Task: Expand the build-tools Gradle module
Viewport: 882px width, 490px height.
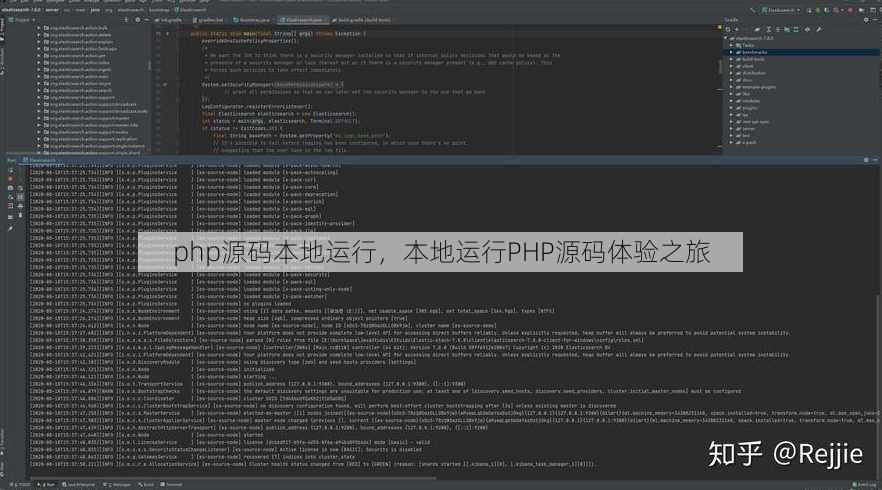Action: pos(731,59)
